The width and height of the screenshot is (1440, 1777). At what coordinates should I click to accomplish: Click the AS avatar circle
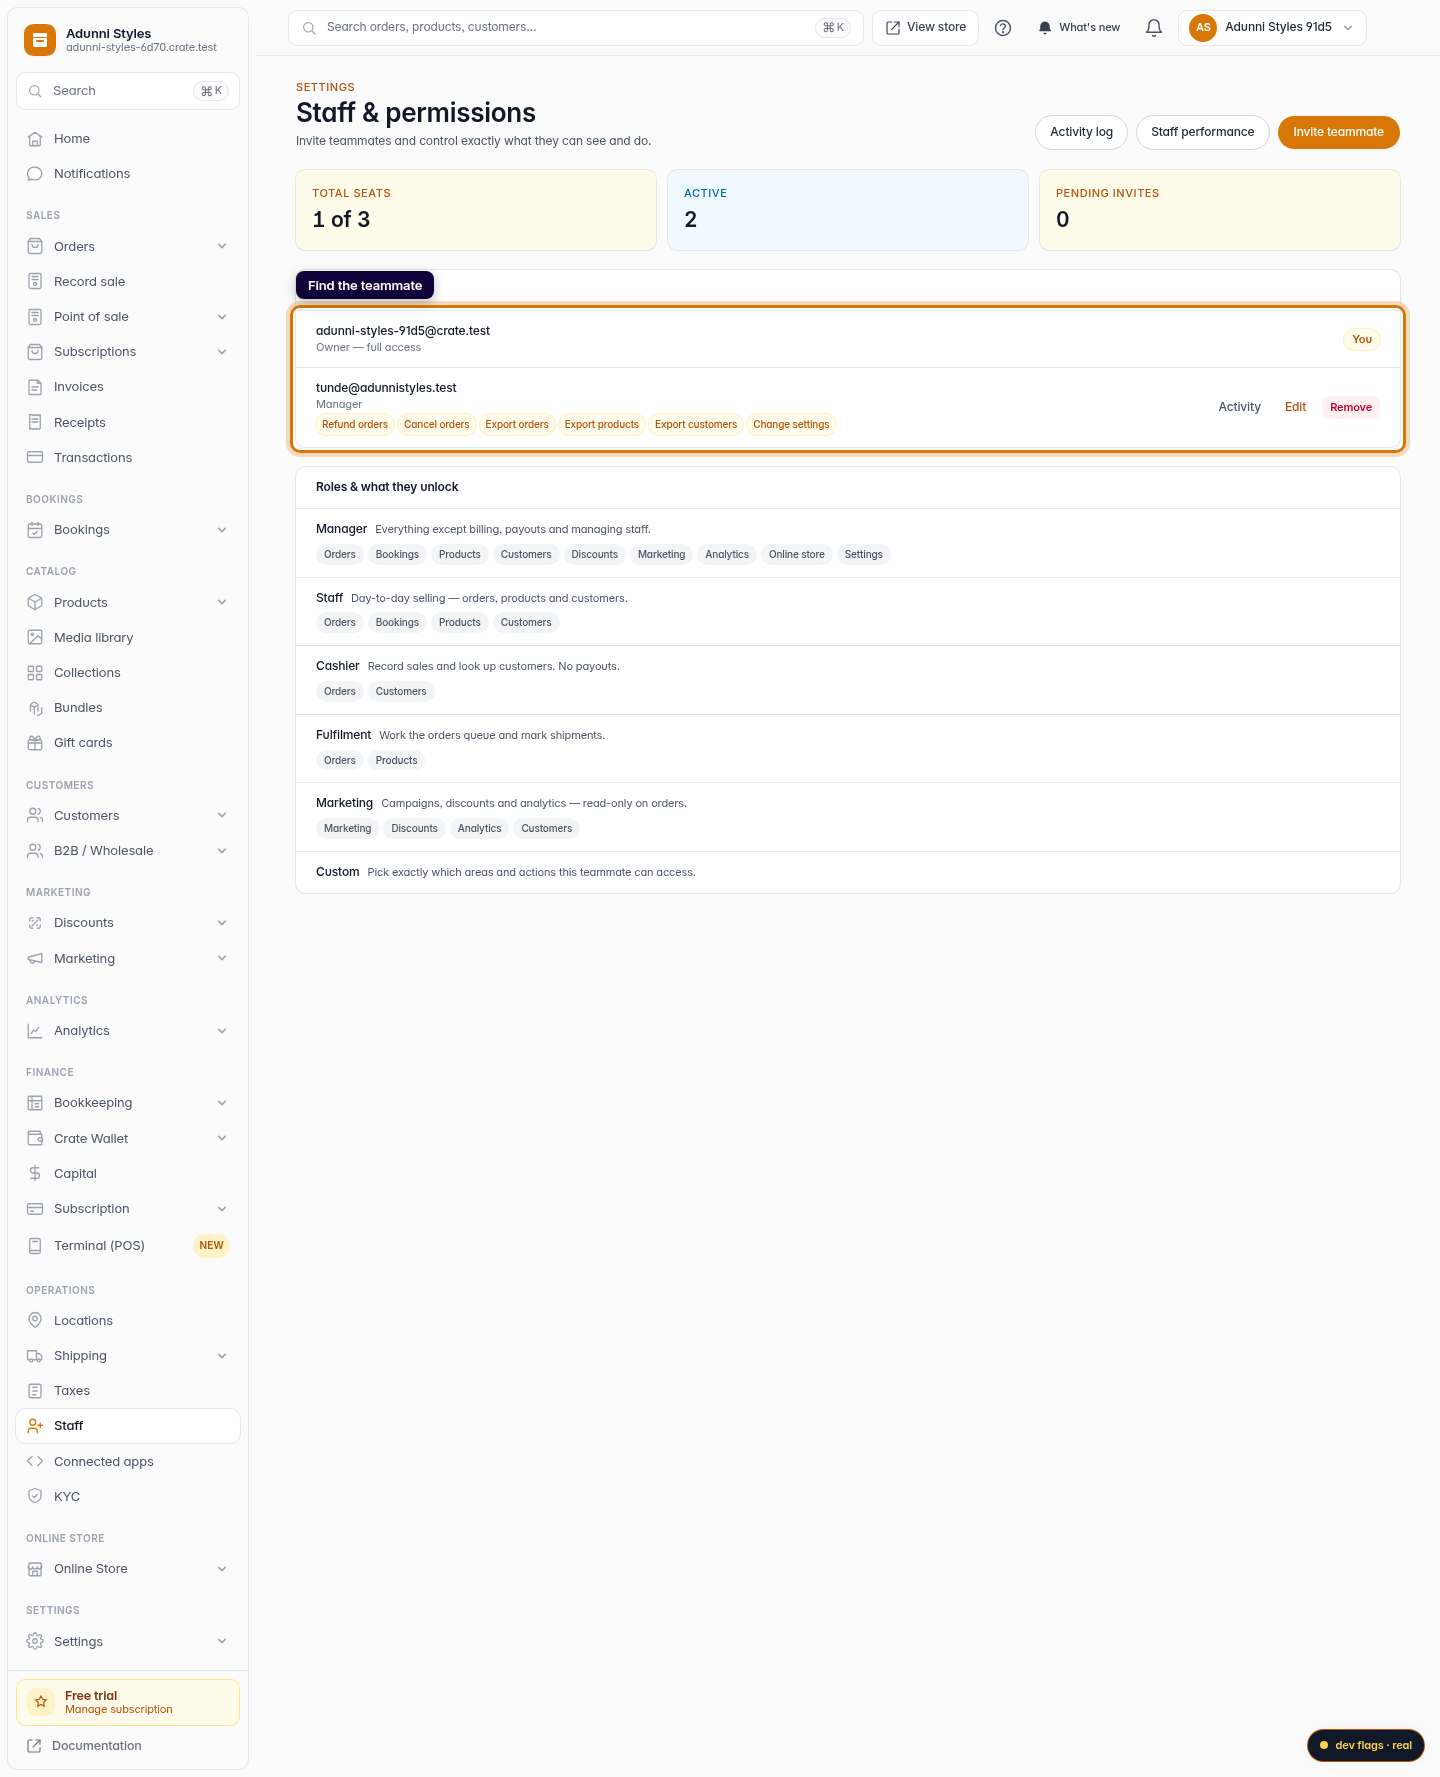(x=1203, y=28)
